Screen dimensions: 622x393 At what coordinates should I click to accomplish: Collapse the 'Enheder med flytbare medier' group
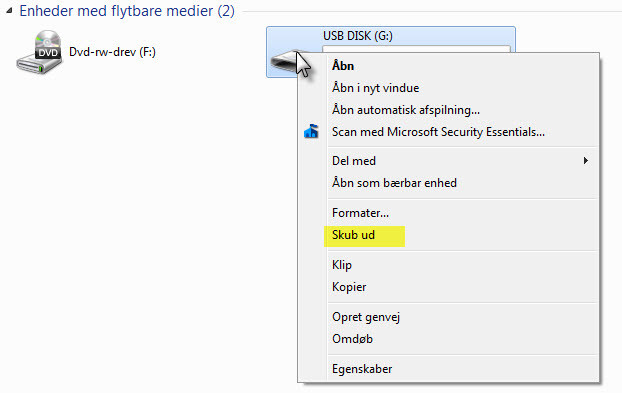point(9,11)
